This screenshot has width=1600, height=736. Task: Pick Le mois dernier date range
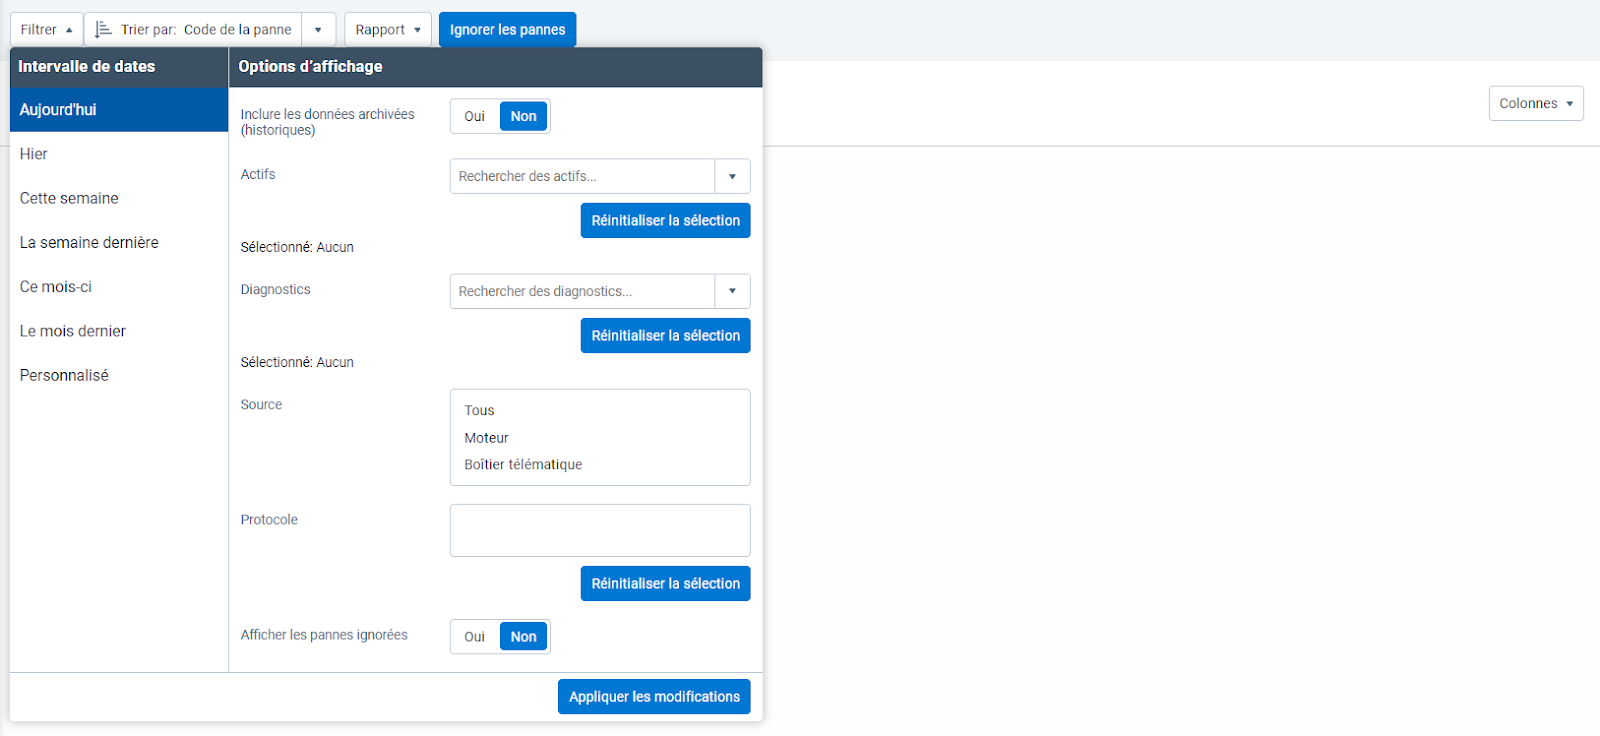point(119,331)
